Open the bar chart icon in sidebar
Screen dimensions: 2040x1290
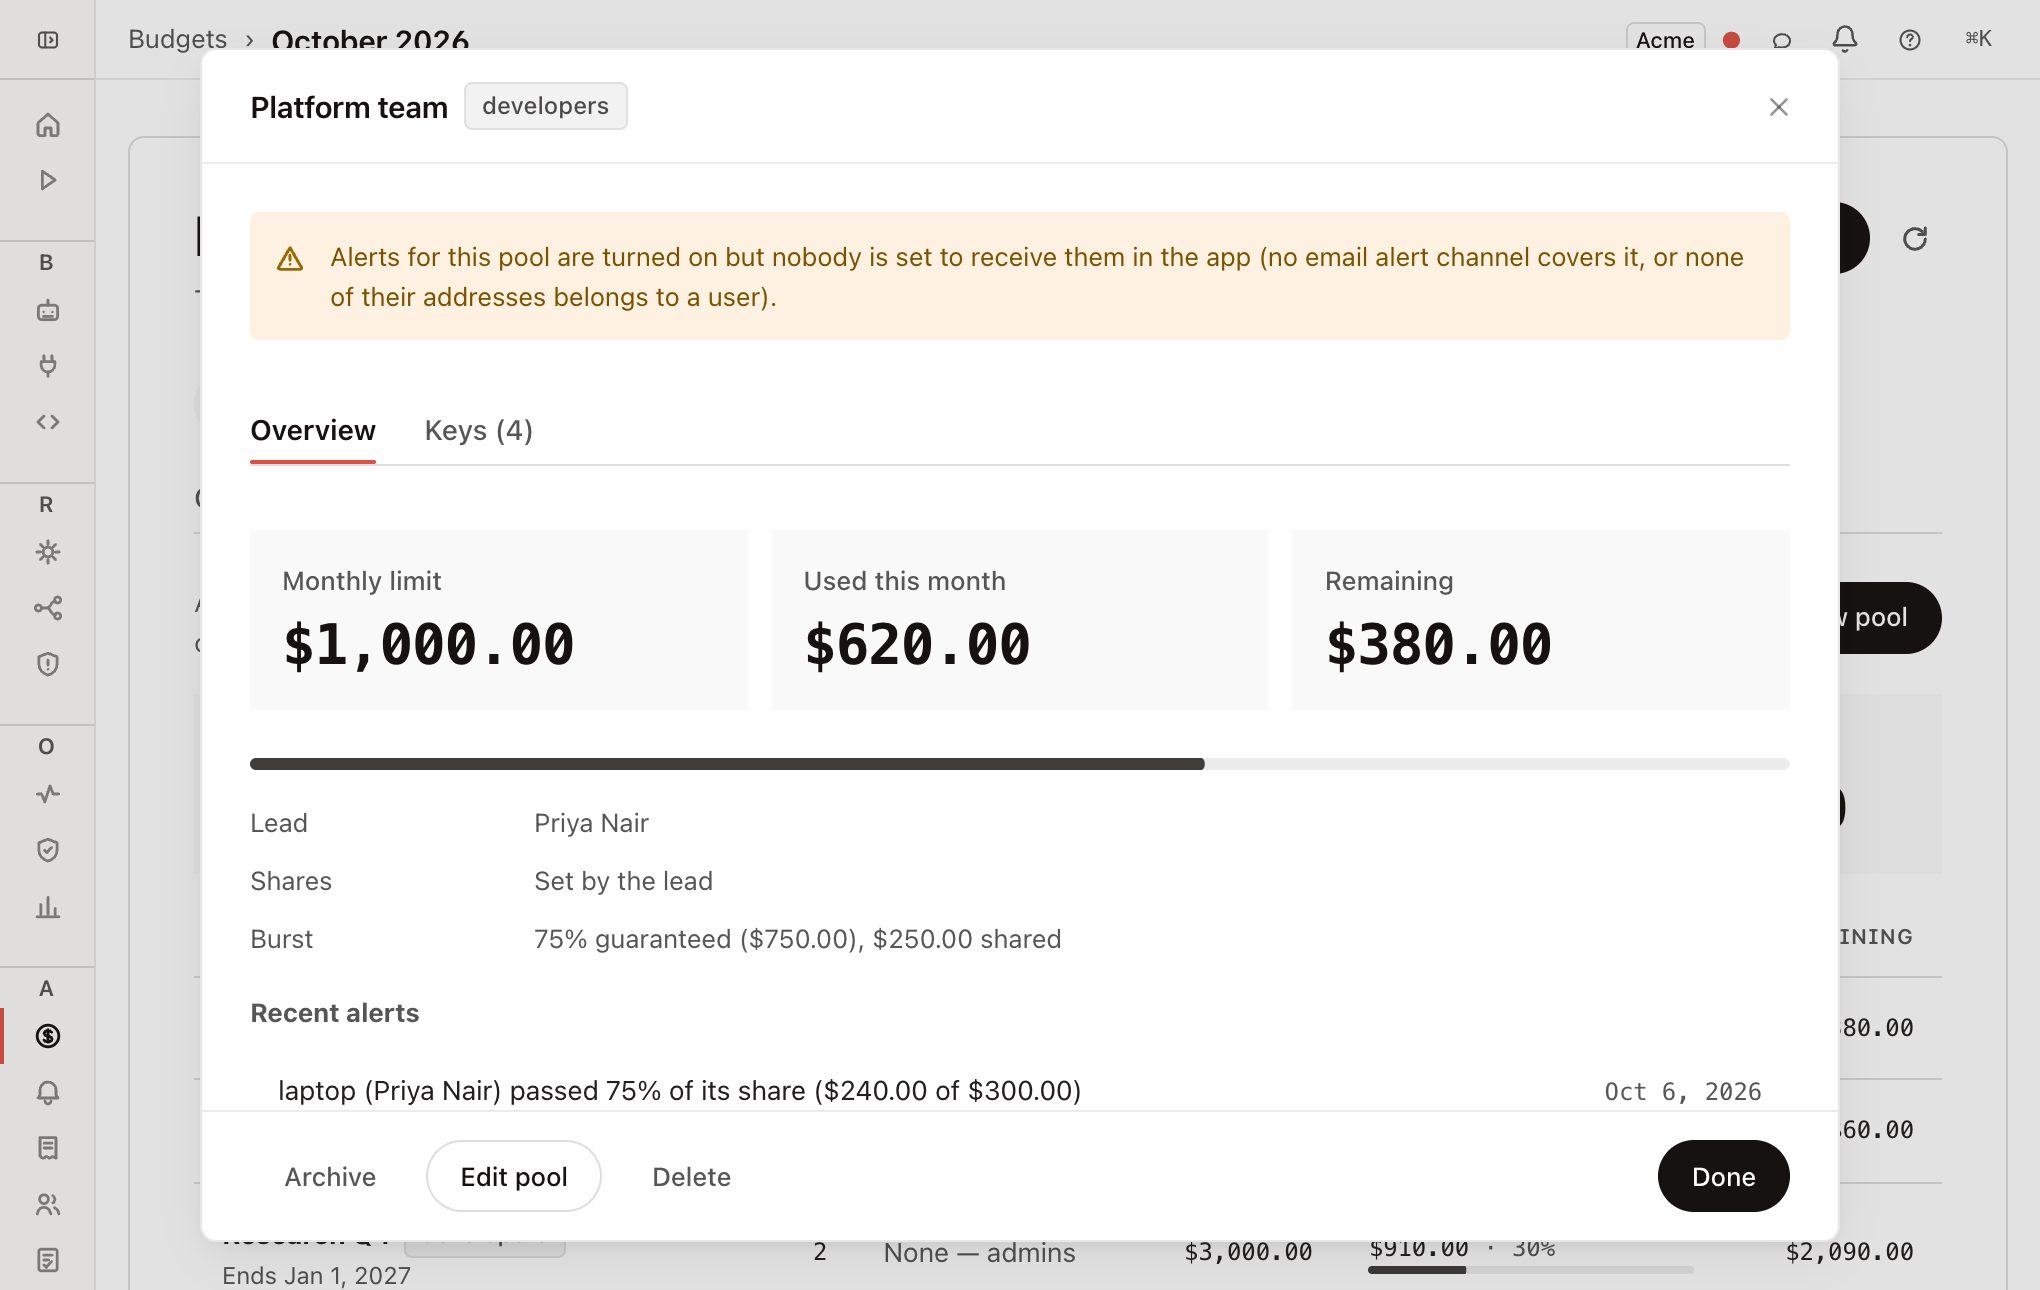coord(47,907)
